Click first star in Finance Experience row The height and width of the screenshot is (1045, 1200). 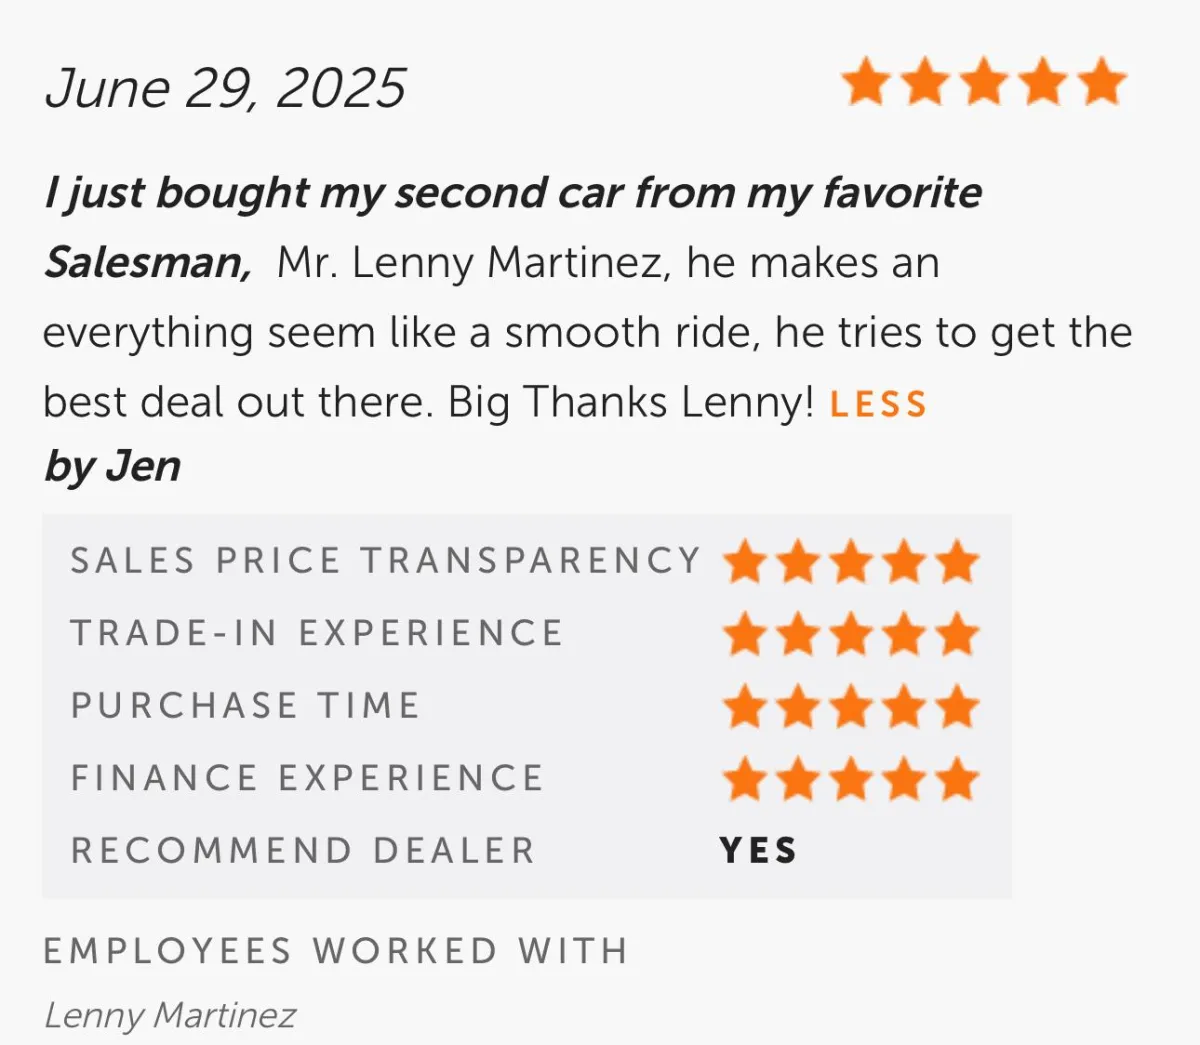point(745,779)
